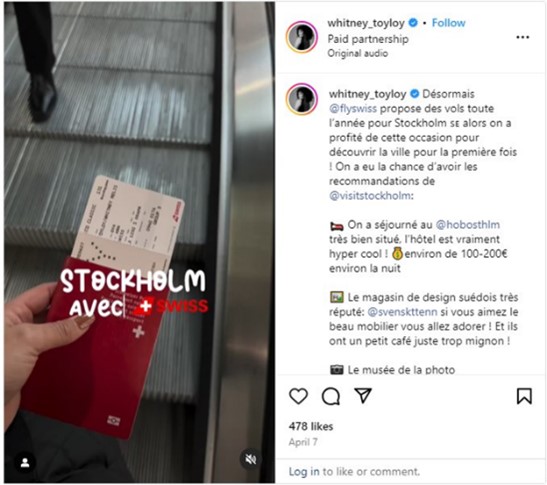Open whitney_toyloy header profile picture
The width and height of the screenshot is (547, 485).
tap(302, 37)
